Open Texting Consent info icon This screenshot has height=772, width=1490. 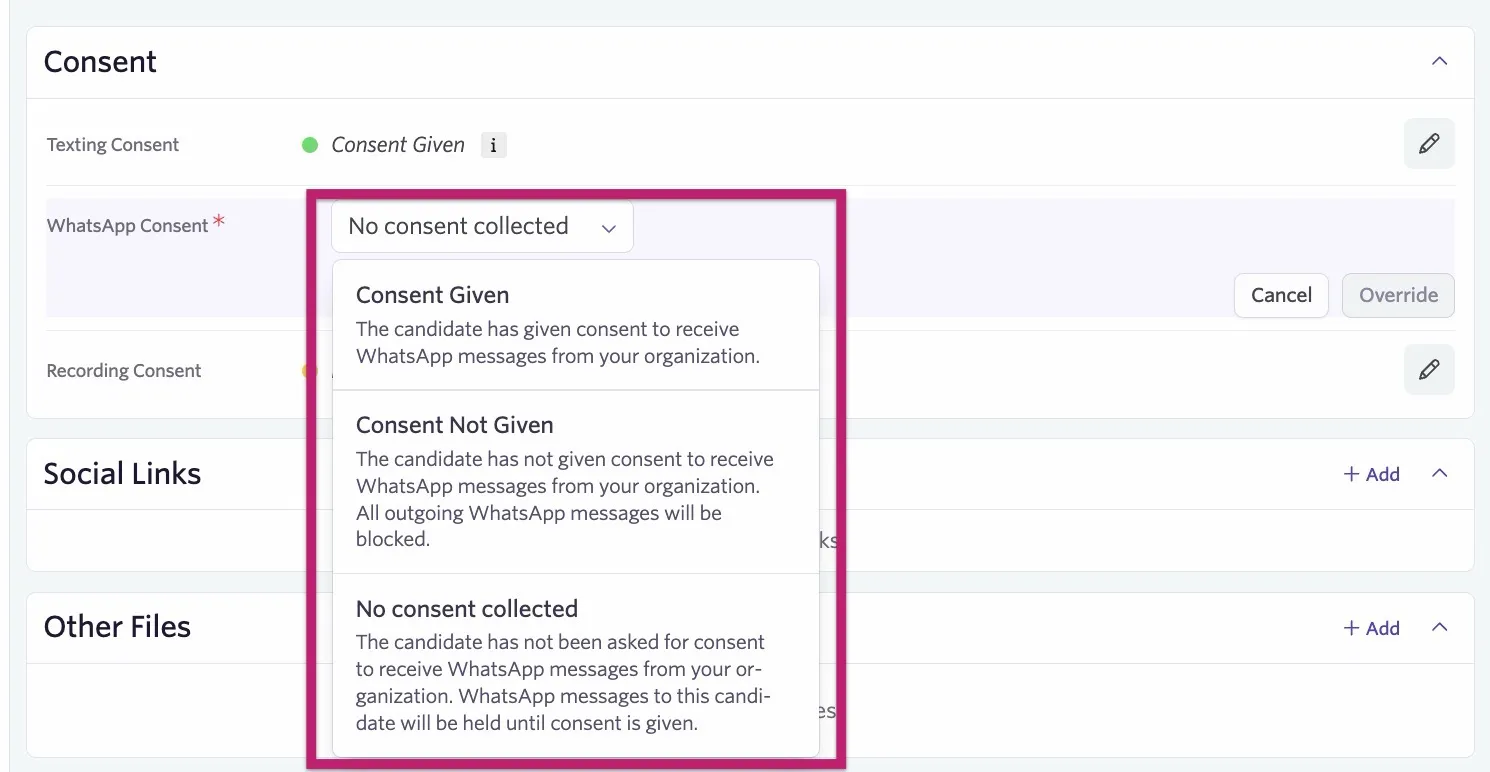pos(493,145)
